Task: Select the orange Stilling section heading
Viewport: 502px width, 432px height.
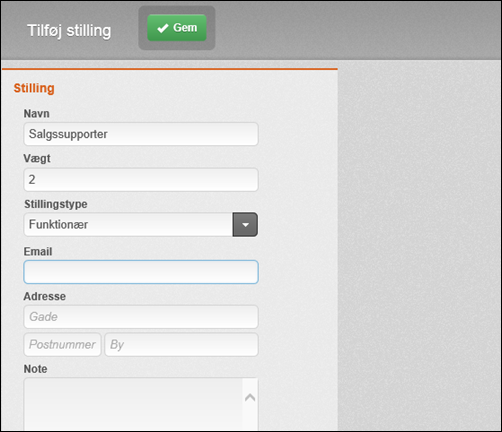Action: coord(34,88)
